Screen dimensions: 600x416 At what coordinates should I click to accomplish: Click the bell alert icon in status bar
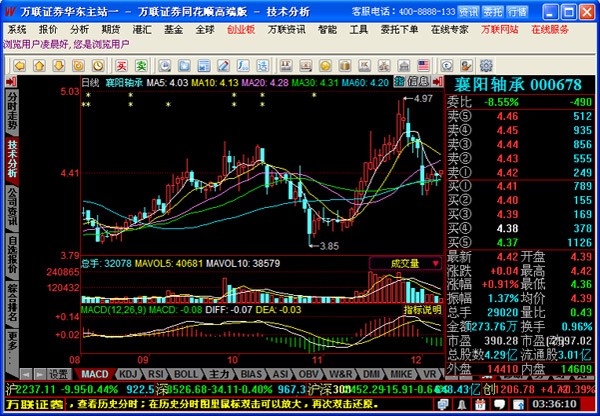pos(462,404)
